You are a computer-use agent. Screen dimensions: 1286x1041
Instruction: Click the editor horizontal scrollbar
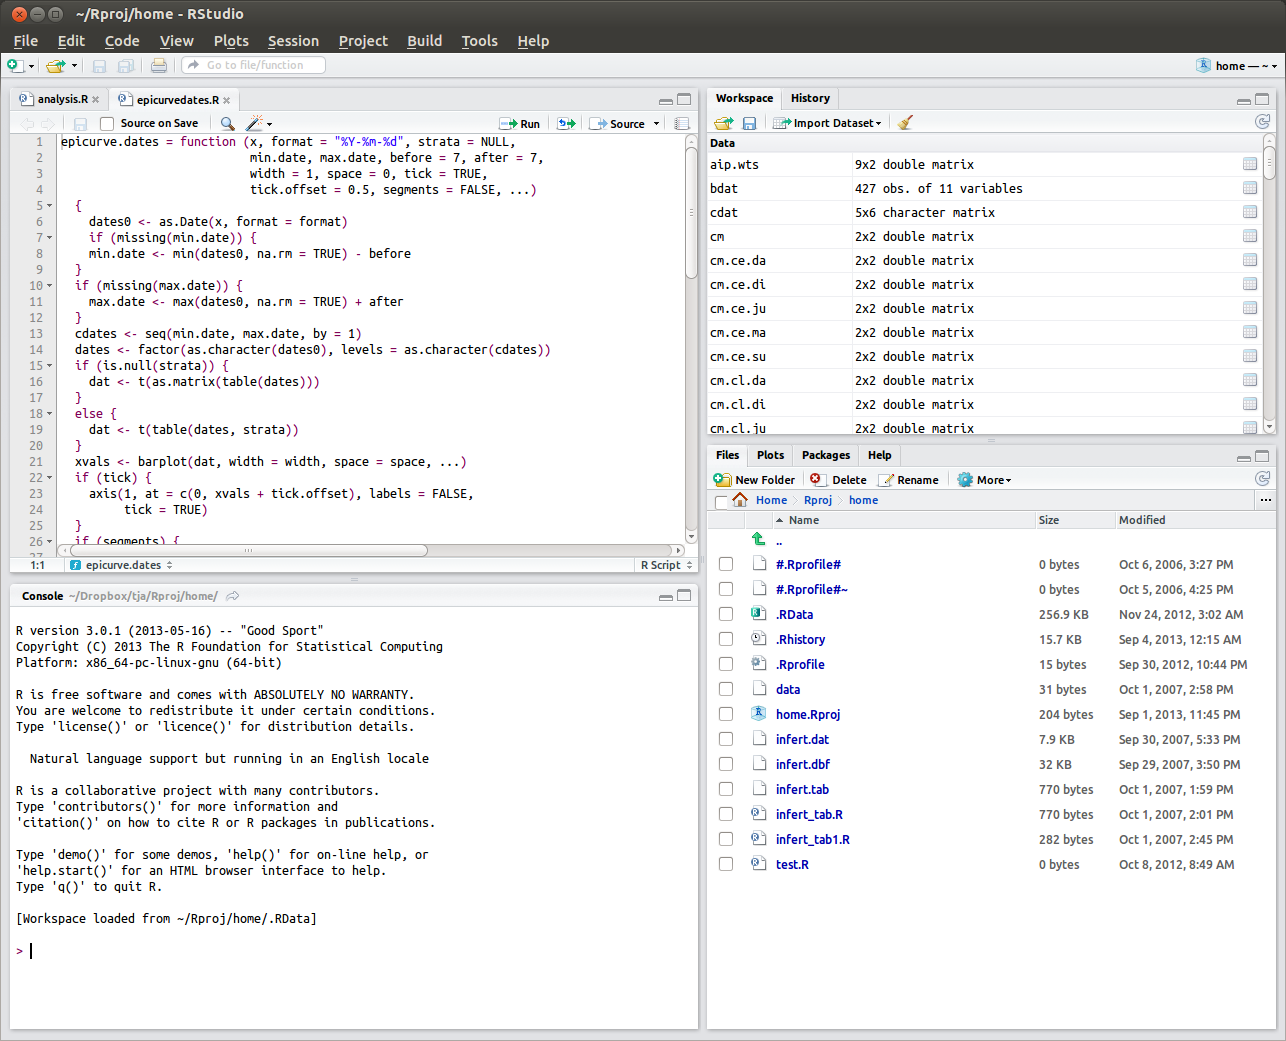pyautogui.click(x=248, y=550)
